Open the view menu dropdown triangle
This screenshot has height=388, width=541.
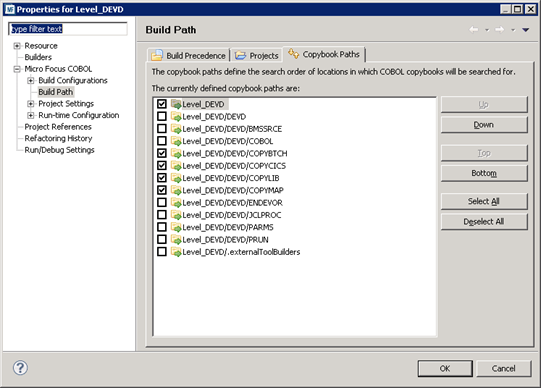(525, 30)
